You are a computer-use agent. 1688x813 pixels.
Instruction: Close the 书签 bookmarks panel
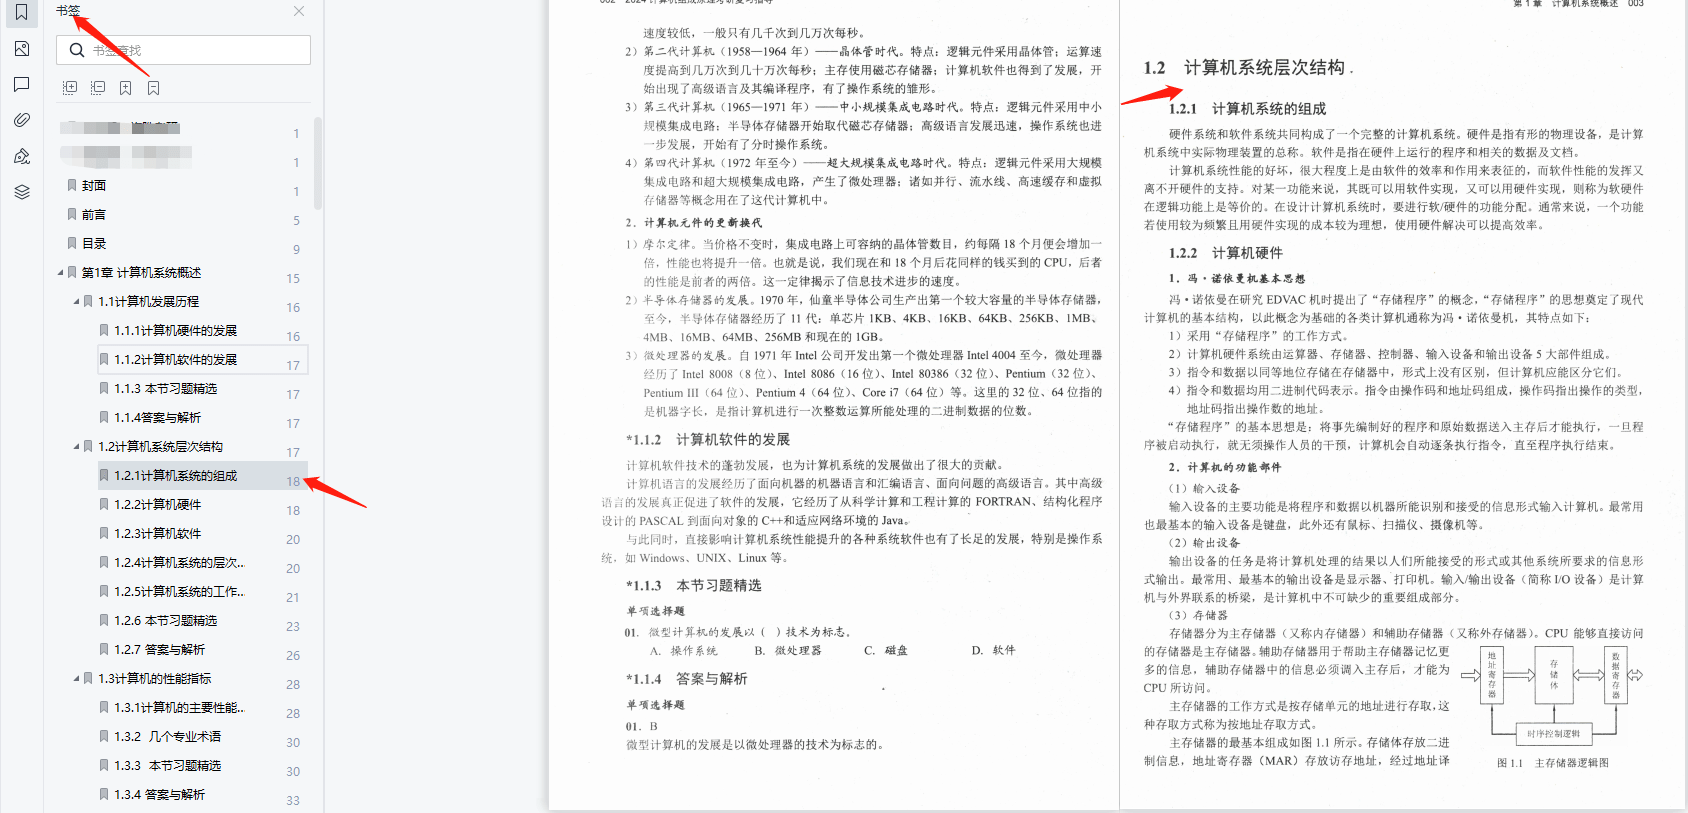(299, 11)
